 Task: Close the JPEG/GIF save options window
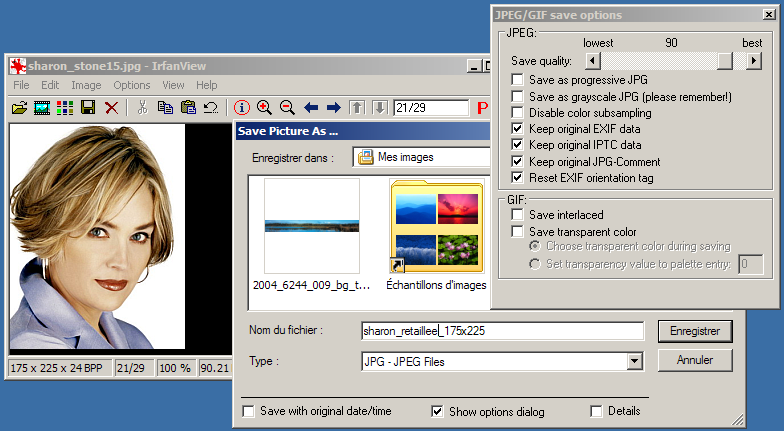click(769, 14)
